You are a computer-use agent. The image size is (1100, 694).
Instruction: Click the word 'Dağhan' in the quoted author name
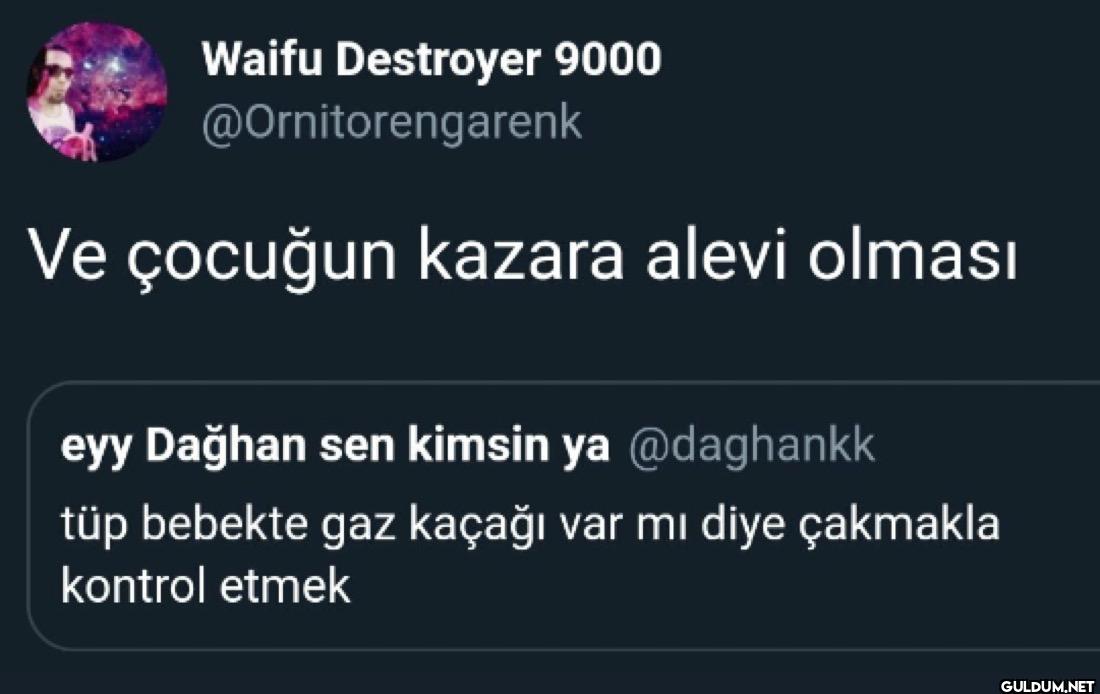point(225,447)
